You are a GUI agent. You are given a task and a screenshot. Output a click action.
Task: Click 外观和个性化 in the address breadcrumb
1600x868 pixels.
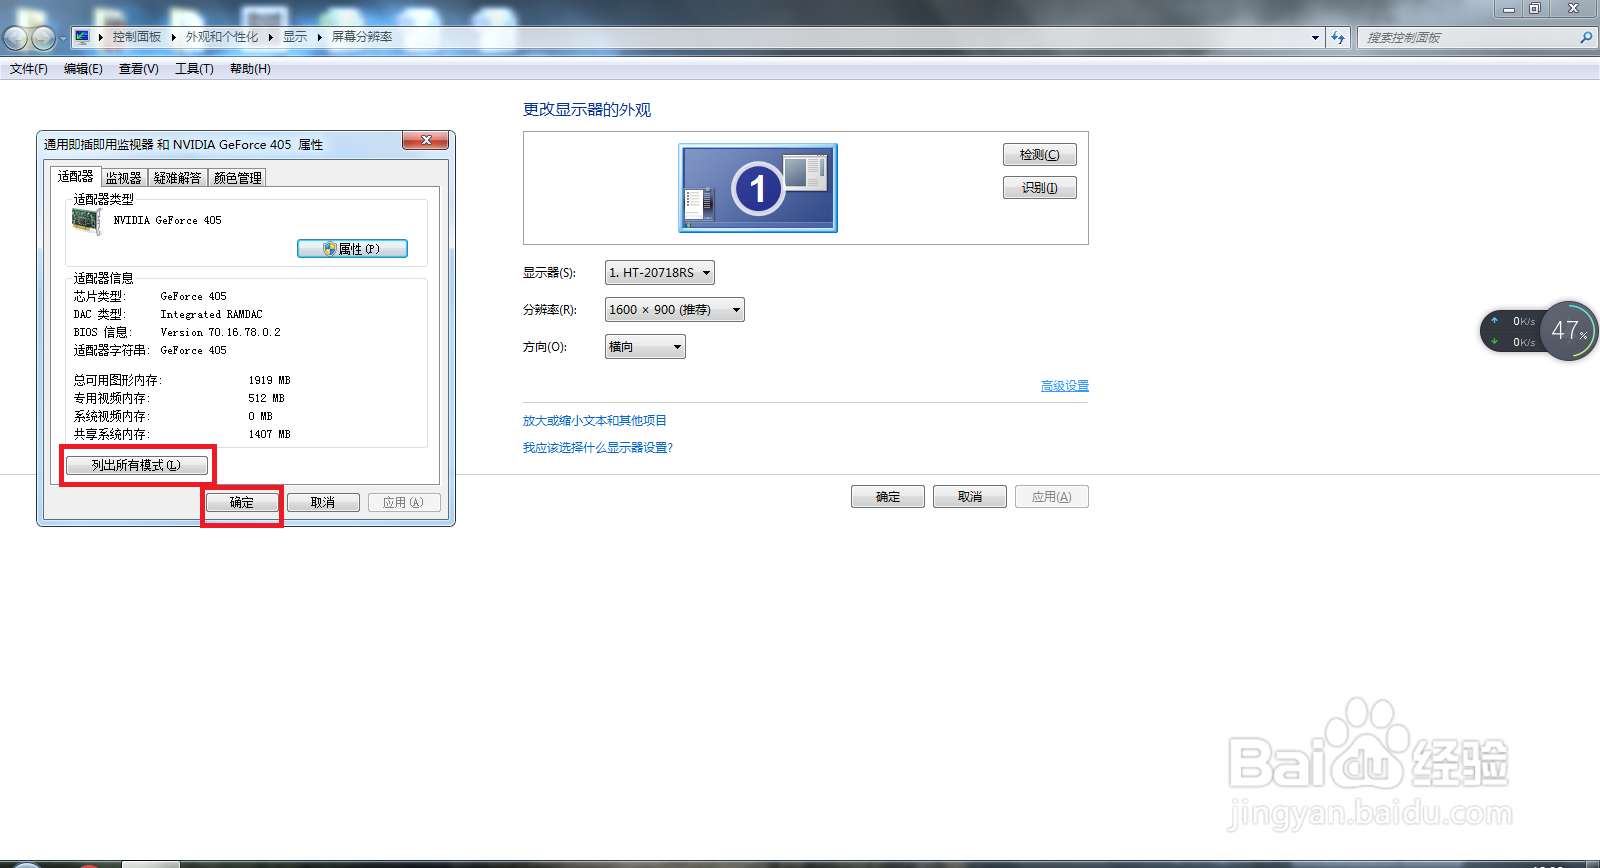point(222,37)
